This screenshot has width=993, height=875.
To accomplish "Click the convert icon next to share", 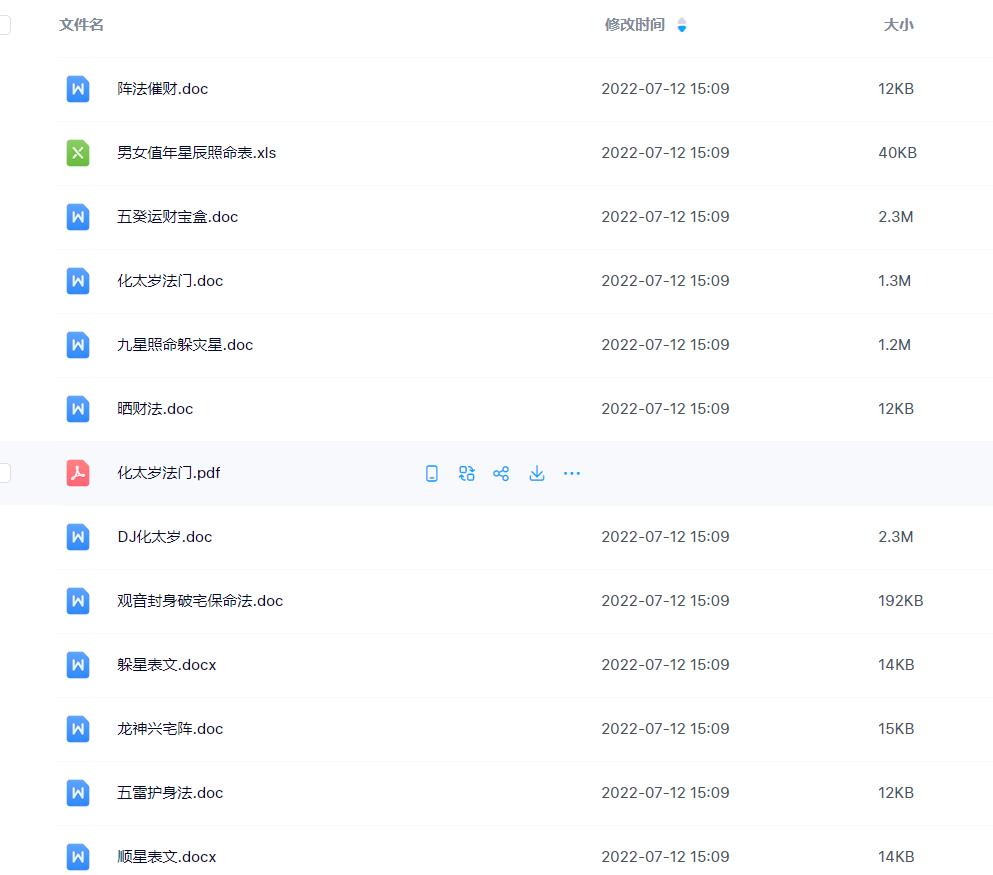I will 467,473.
